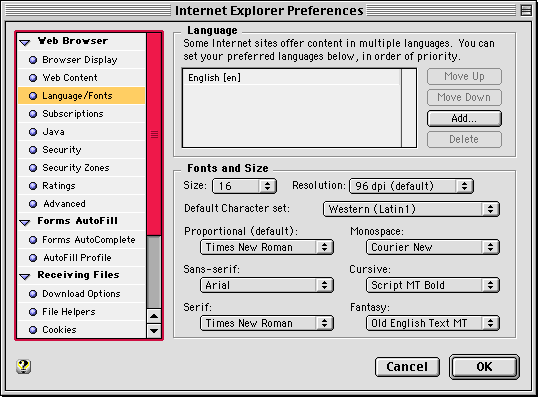This screenshot has height=397, width=538.
Task: Open the font Size dropdown
Action: 244,186
